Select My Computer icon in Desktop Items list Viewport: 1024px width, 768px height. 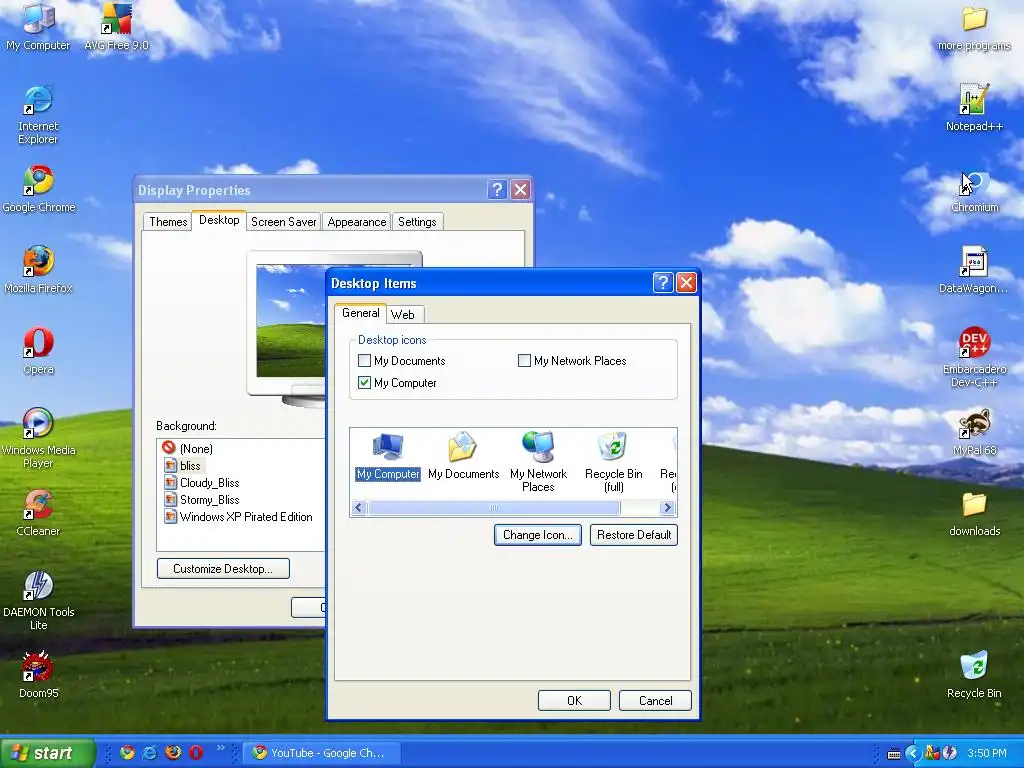388,456
